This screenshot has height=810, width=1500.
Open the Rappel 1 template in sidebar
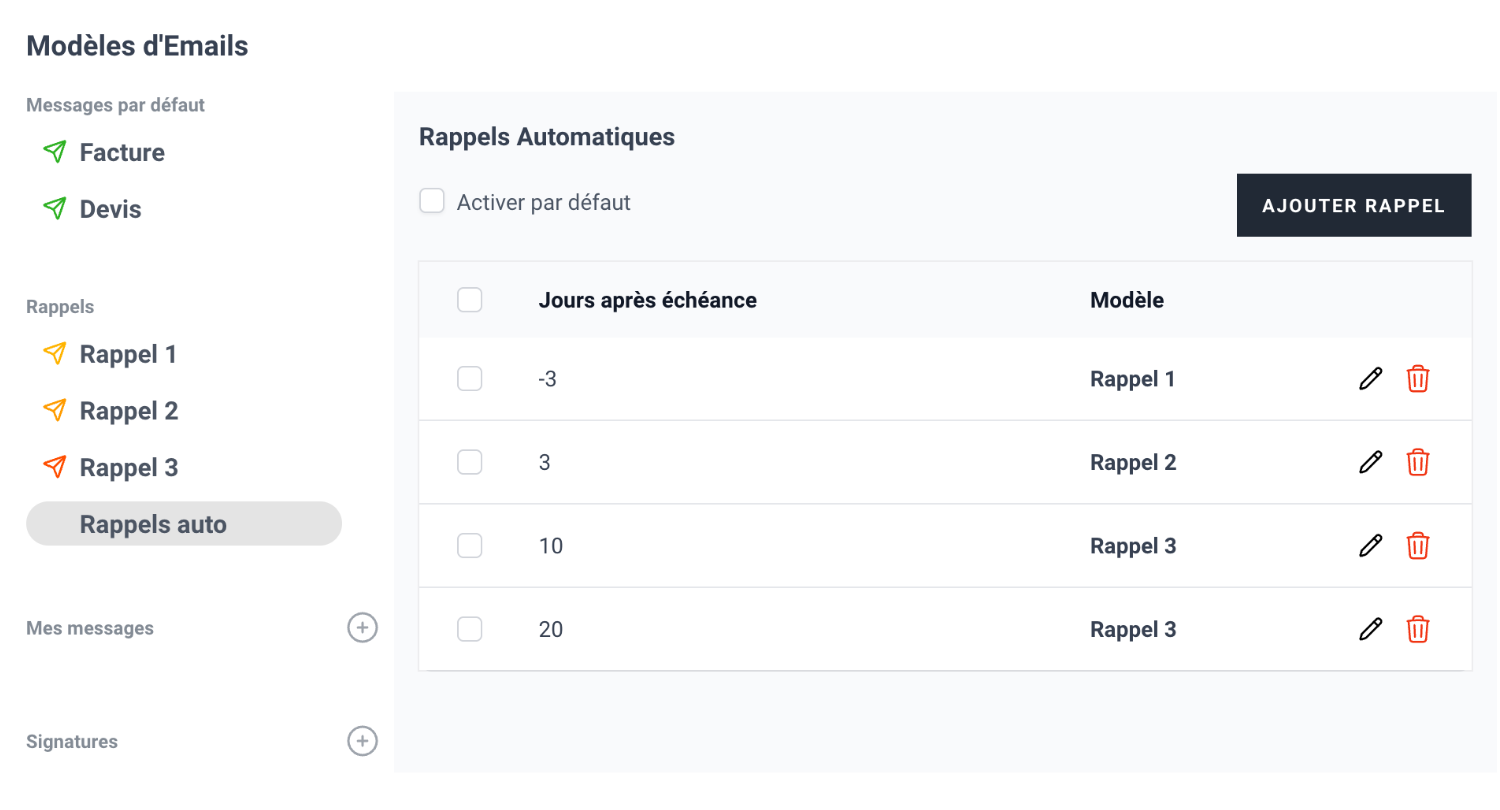click(x=128, y=354)
